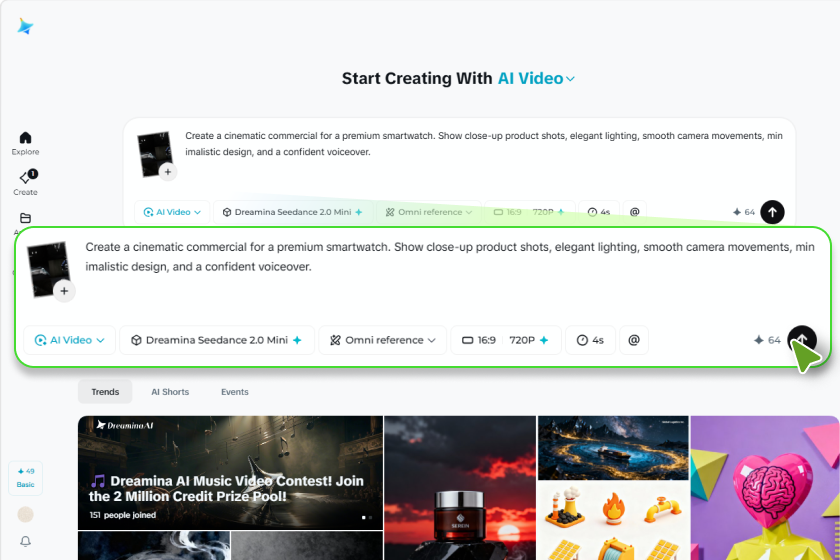The image size is (840, 560).
Task: Click the @ mention button in upper prompt box
Action: coord(634,212)
